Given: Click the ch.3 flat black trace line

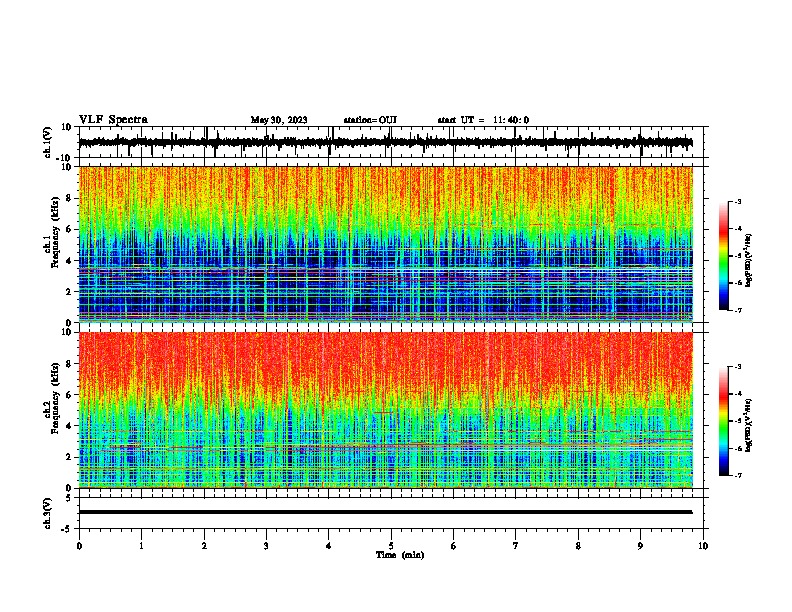Looking at the screenshot, I should point(386,512).
